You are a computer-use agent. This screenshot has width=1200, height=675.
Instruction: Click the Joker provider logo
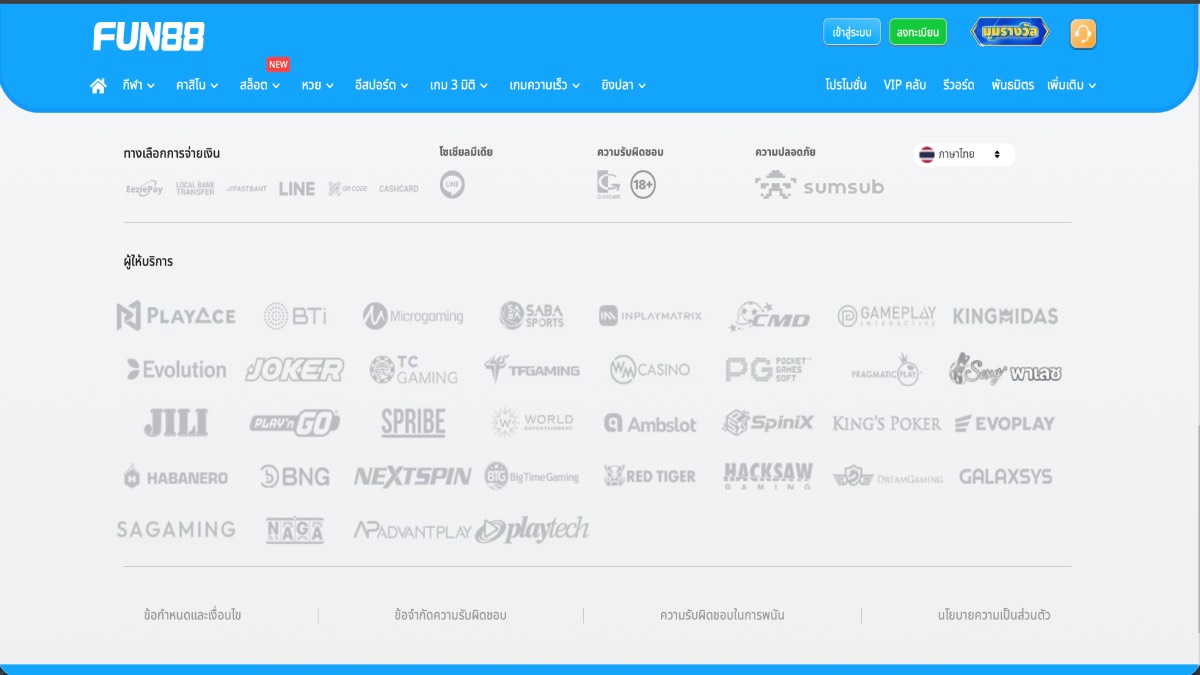click(295, 370)
